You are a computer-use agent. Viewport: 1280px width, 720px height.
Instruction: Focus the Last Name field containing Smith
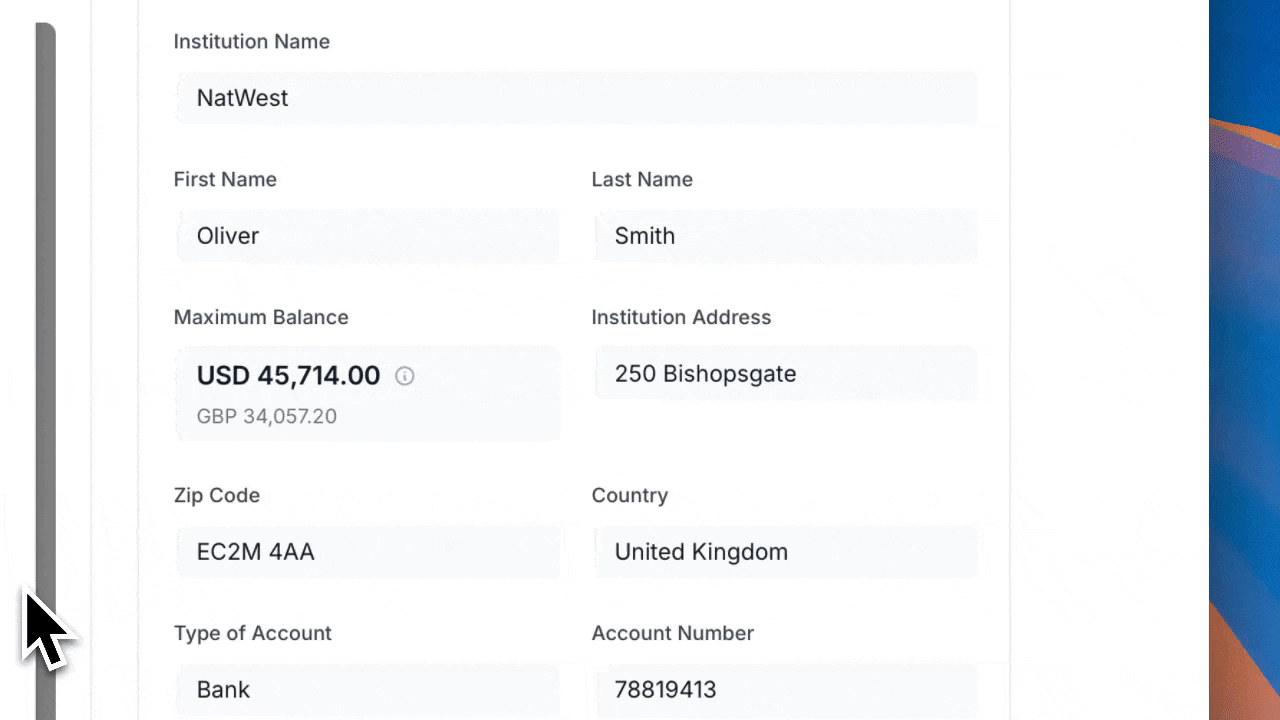point(785,236)
